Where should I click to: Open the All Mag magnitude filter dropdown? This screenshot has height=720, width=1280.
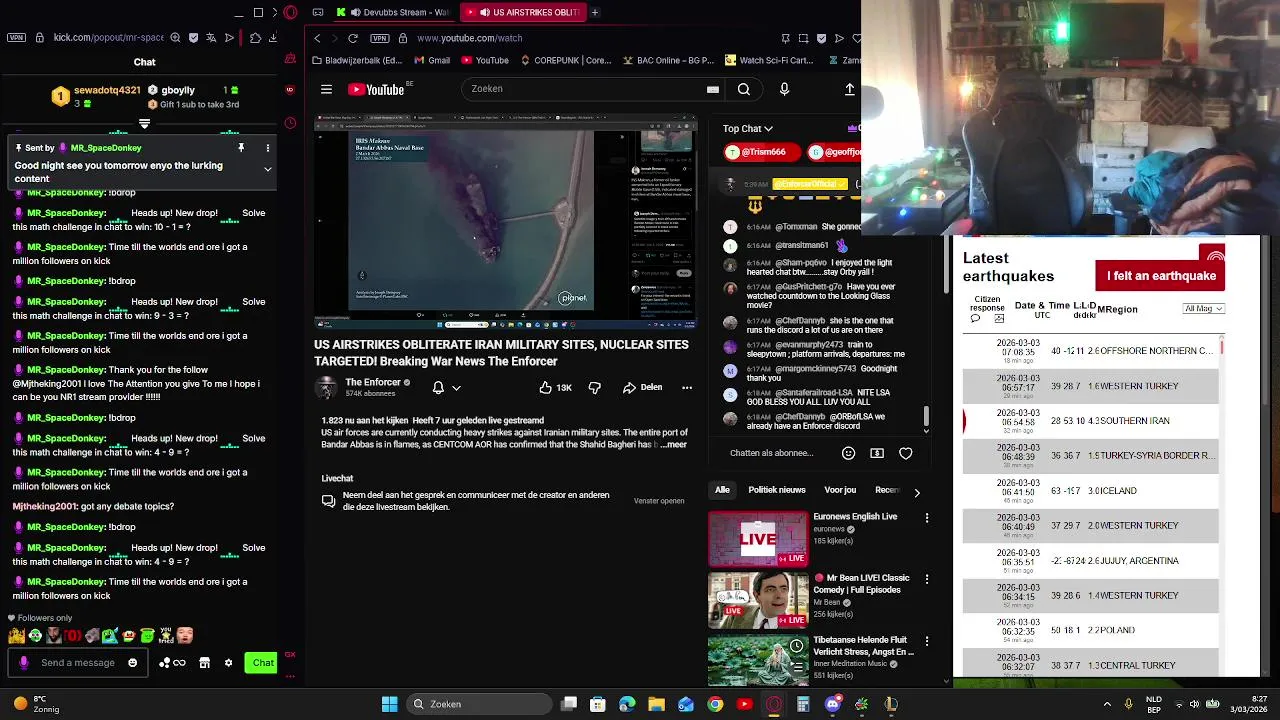(1203, 308)
